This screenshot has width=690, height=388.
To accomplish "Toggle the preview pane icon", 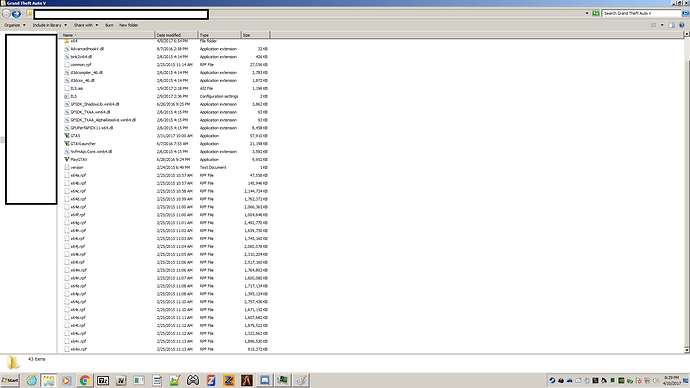I will coord(672,25).
